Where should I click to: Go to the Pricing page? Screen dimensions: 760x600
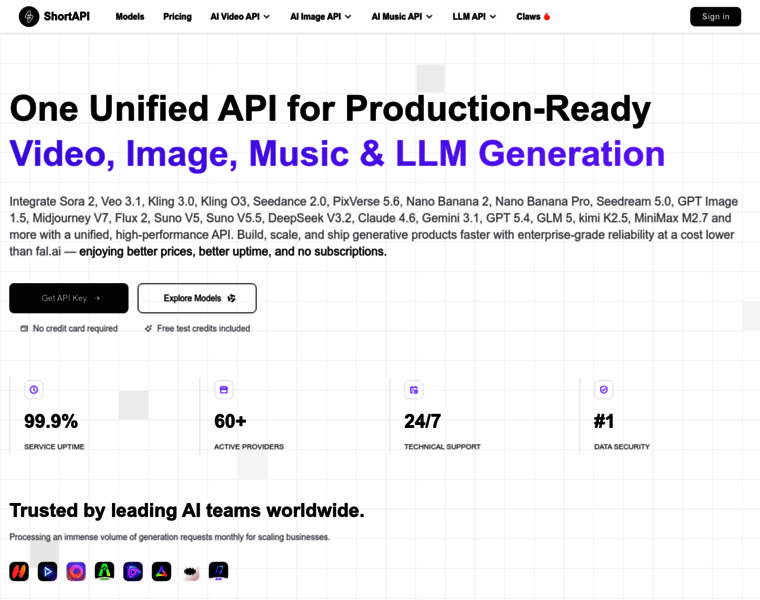177,16
